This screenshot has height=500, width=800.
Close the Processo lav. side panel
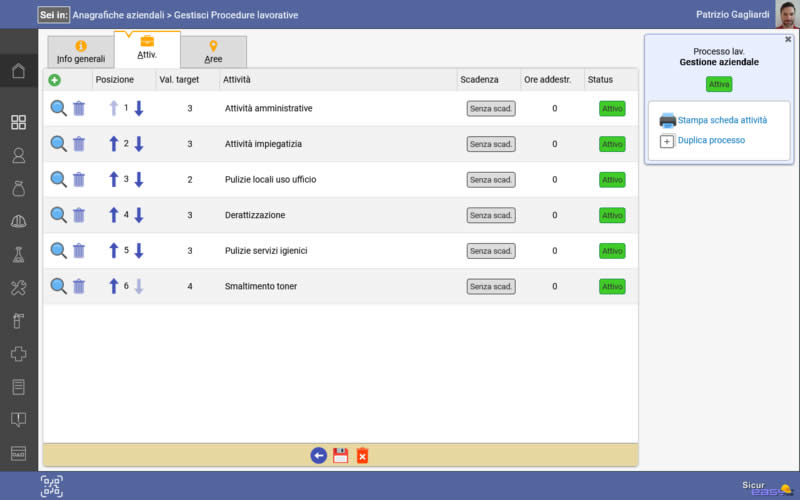pyautogui.click(x=788, y=39)
